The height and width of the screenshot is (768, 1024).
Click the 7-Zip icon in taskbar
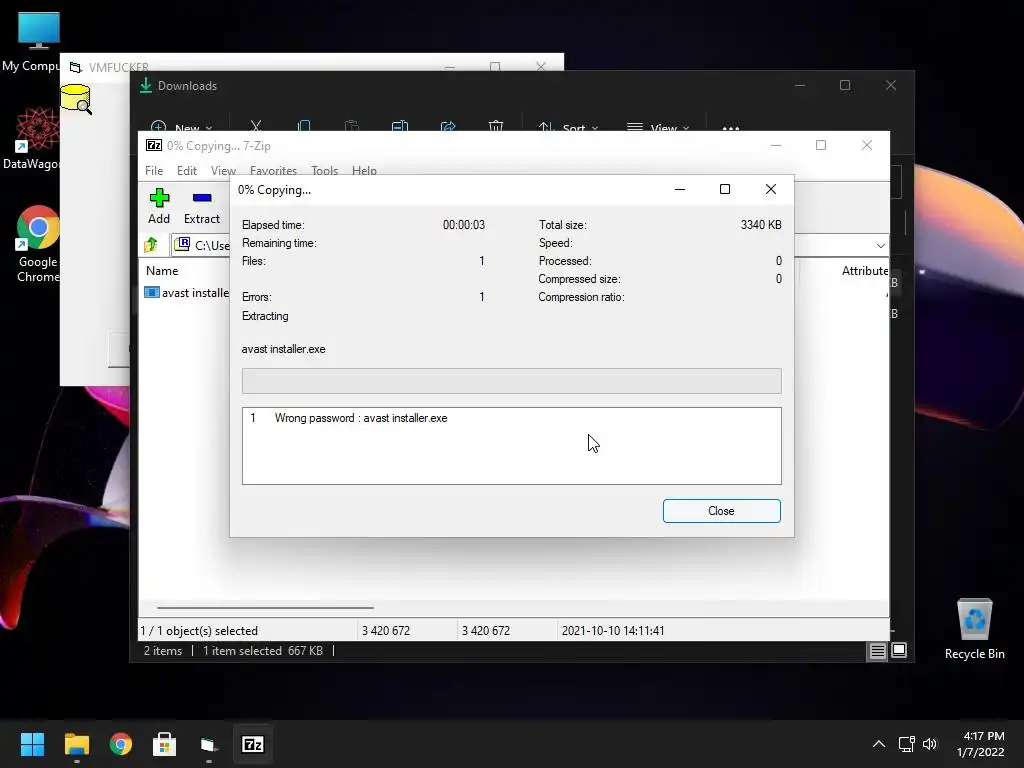[x=253, y=744]
